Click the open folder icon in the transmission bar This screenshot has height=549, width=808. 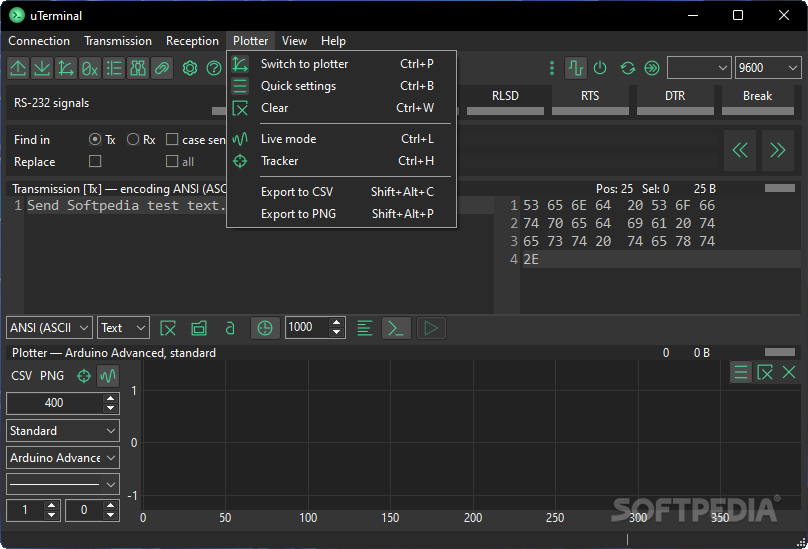(199, 328)
